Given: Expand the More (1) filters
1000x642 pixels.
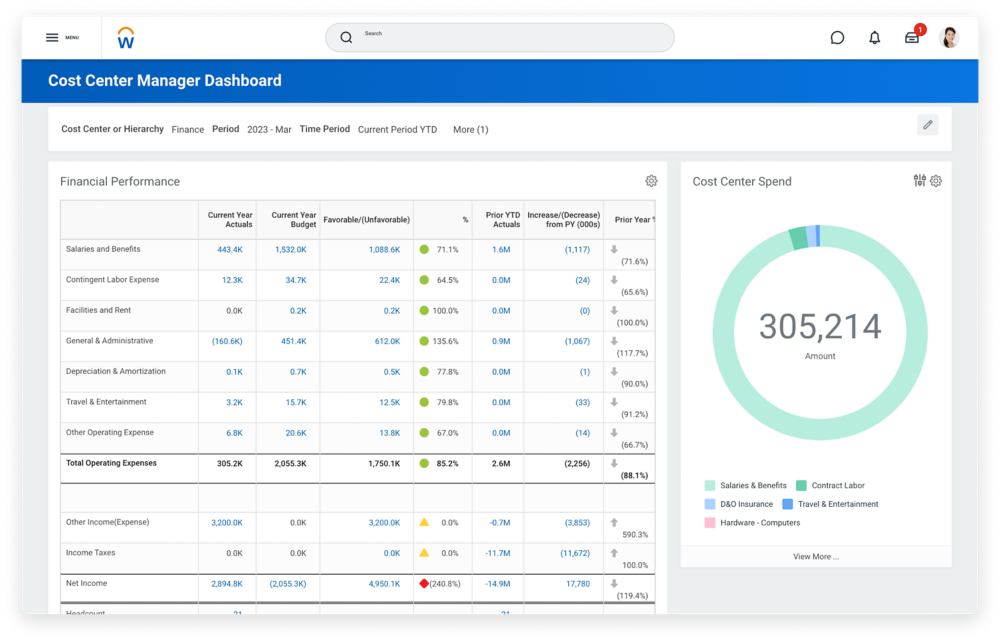Looking at the screenshot, I should pyautogui.click(x=470, y=130).
